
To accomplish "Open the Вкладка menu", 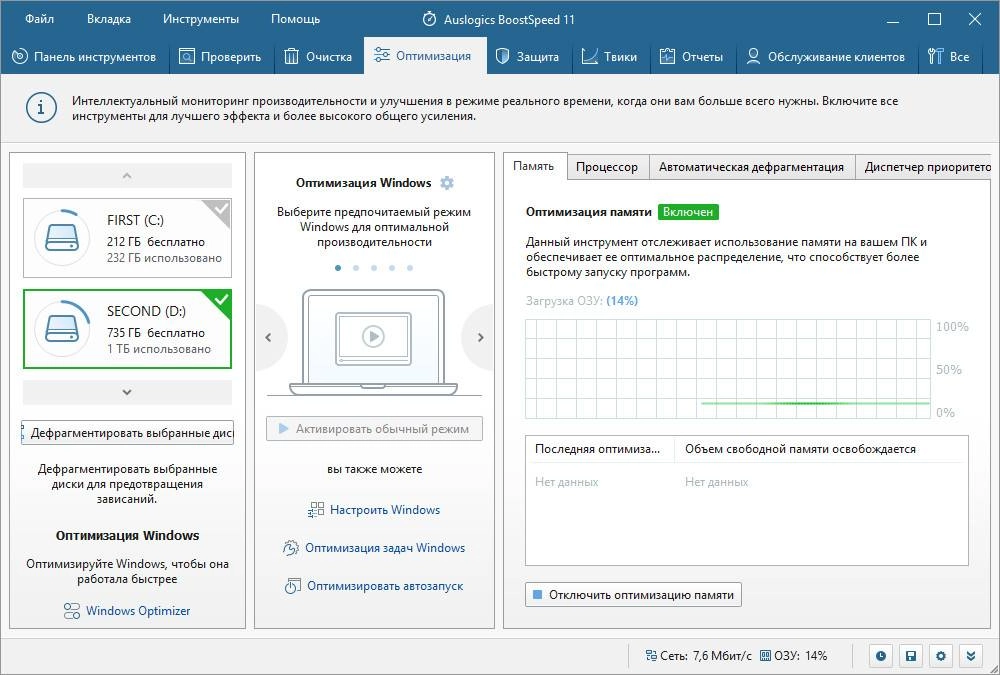I will (109, 19).
